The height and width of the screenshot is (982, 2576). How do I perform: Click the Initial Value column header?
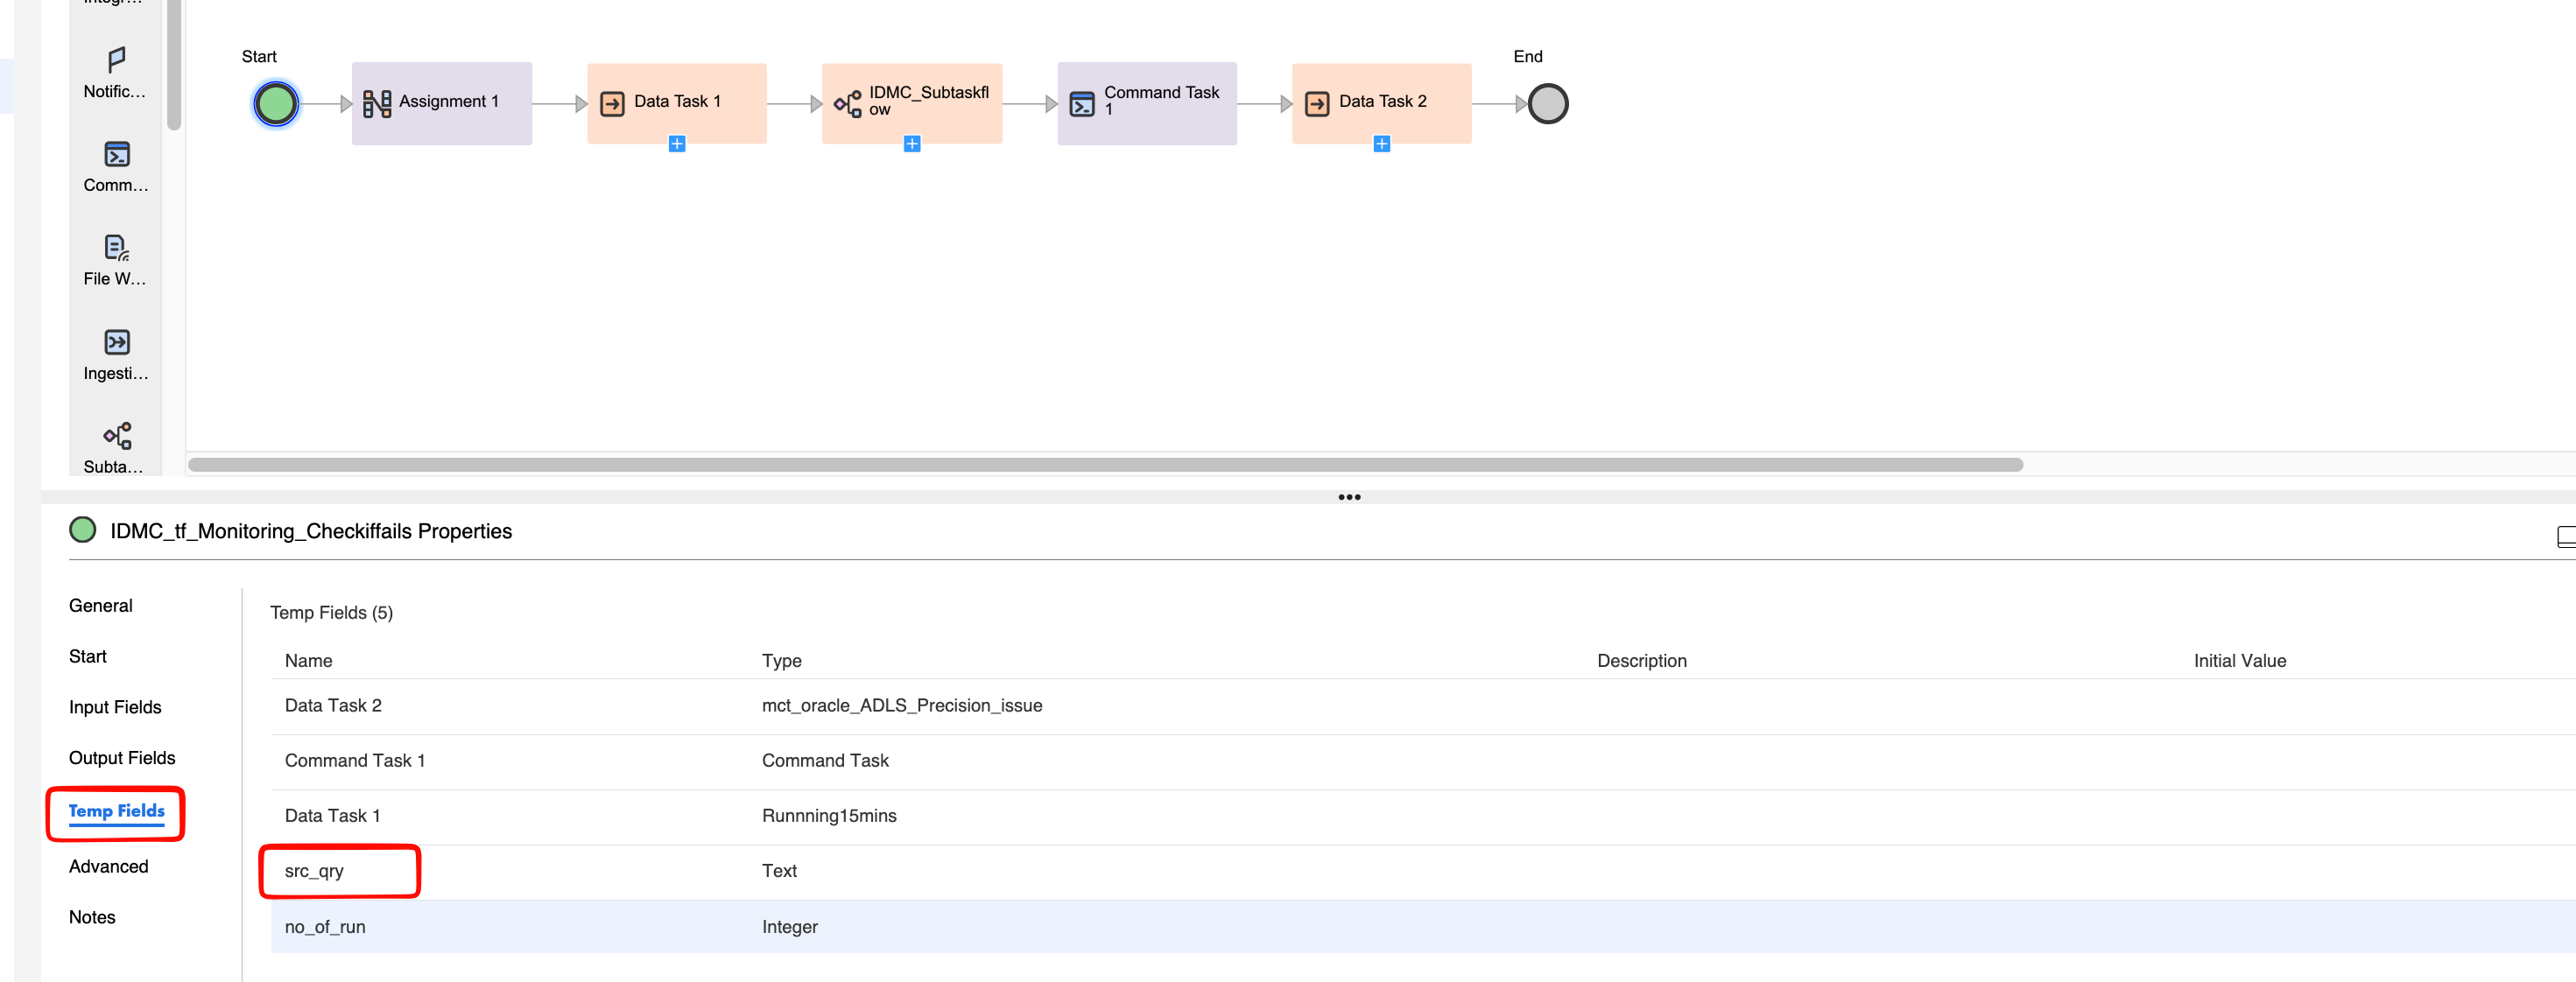coord(2239,660)
